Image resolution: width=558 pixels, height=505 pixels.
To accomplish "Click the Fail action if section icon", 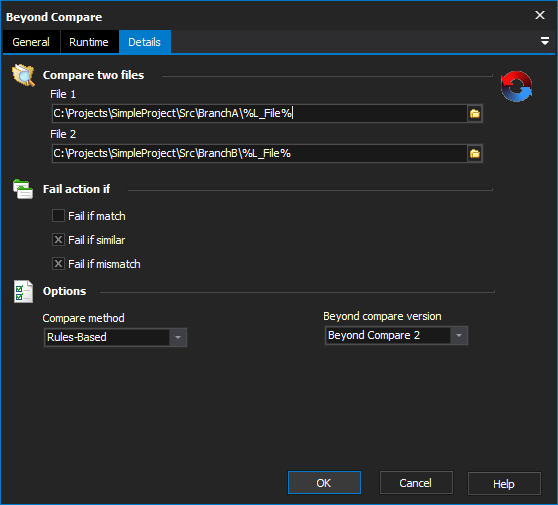I will (x=23, y=189).
